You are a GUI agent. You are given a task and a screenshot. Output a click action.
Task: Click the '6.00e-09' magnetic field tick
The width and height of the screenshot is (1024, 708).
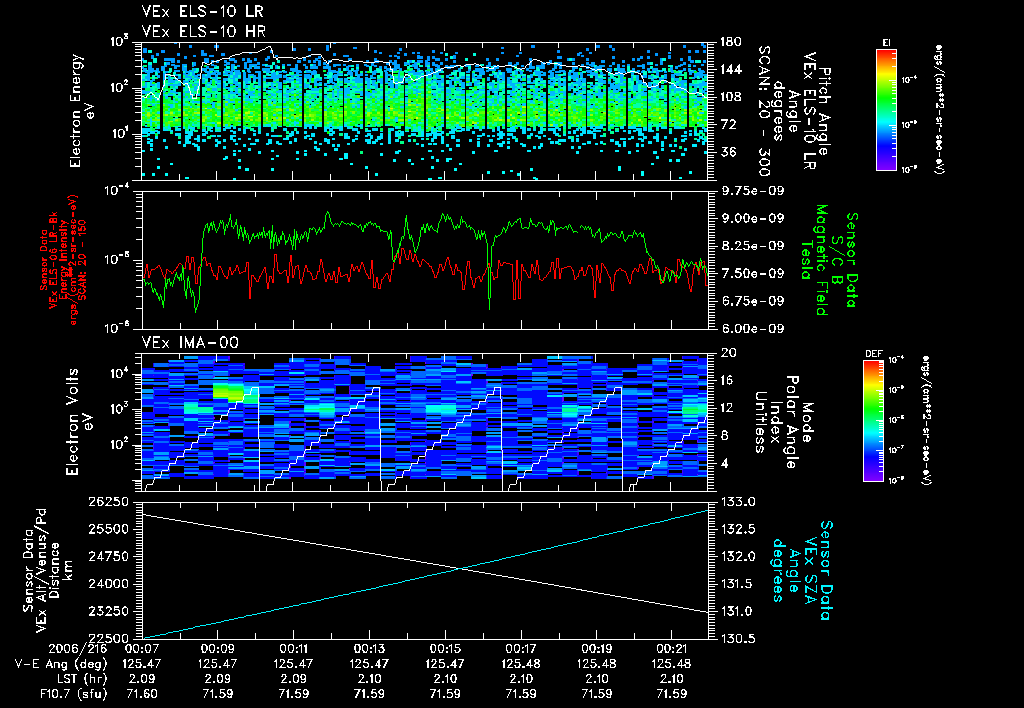coord(751,329)
